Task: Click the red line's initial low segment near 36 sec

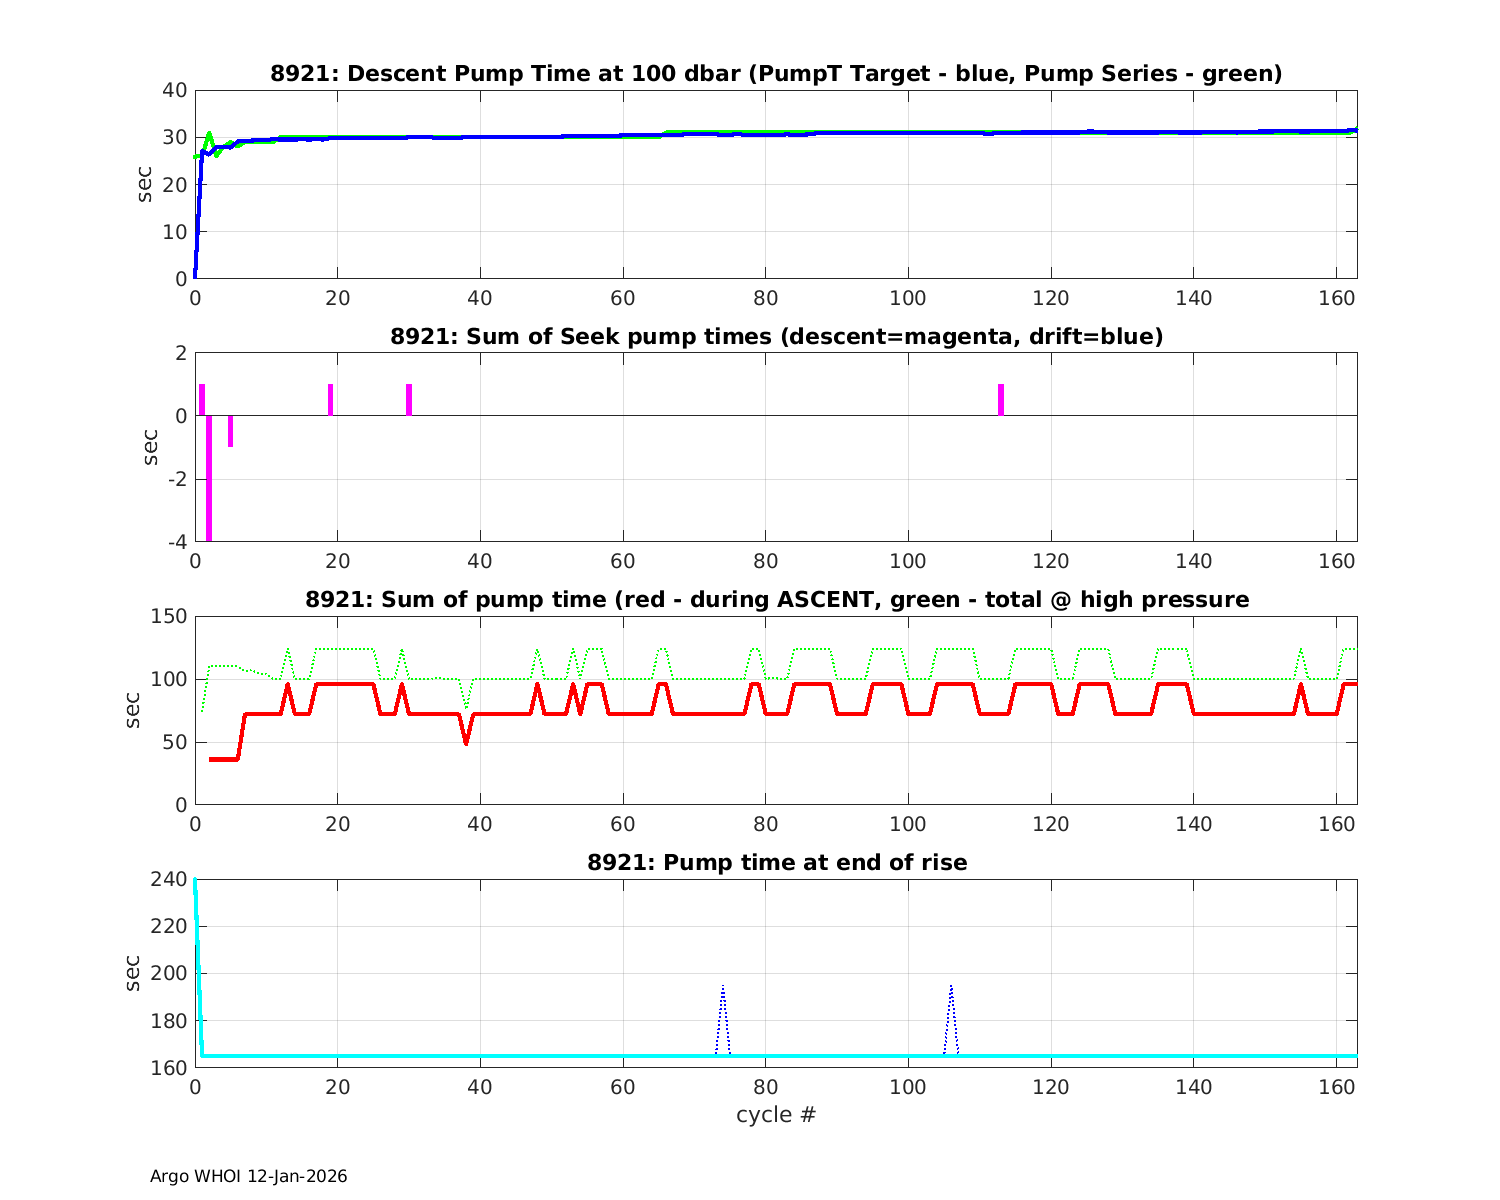Action: pyautogui.click(x=224, y=759)
